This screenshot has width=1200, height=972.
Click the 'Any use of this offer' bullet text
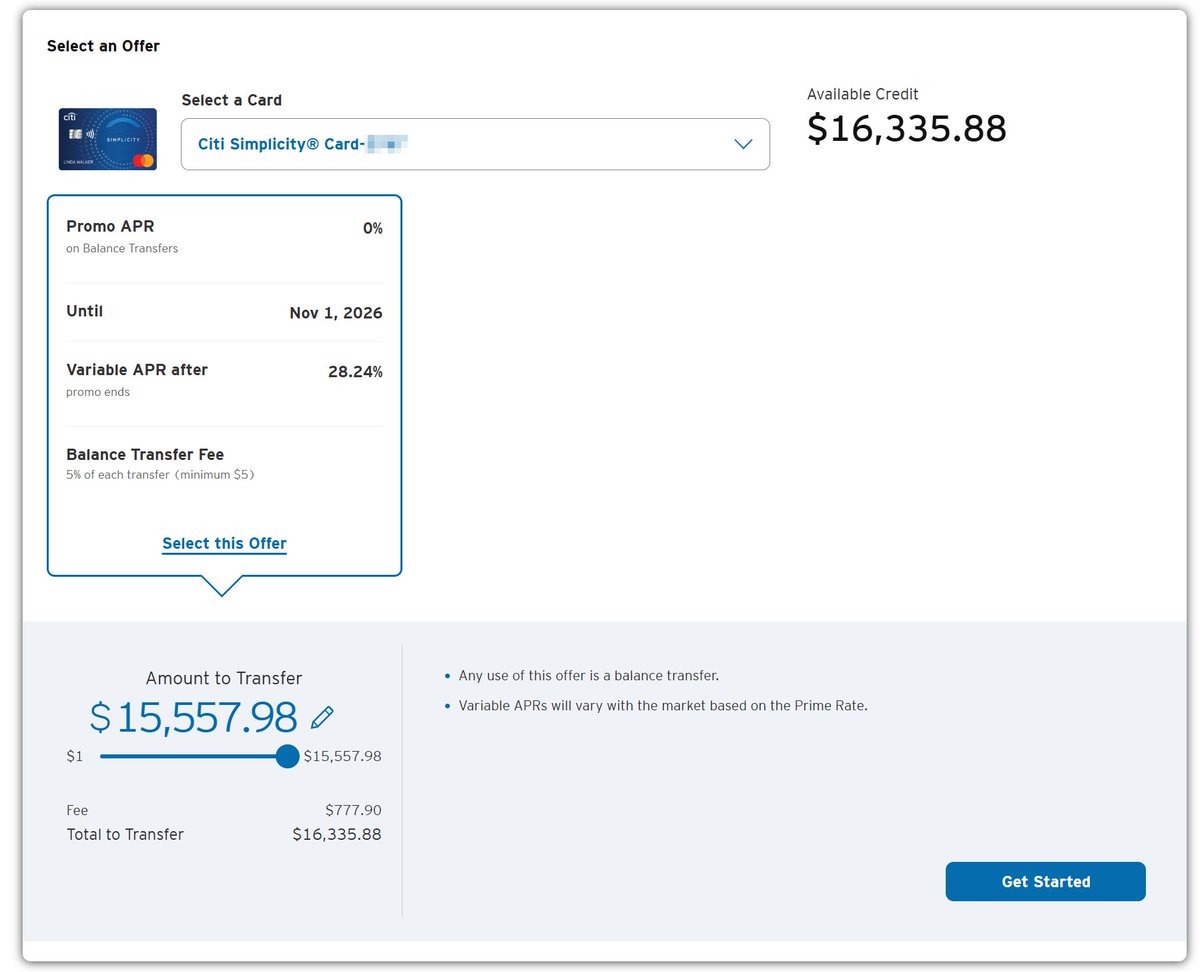(589, 675)
